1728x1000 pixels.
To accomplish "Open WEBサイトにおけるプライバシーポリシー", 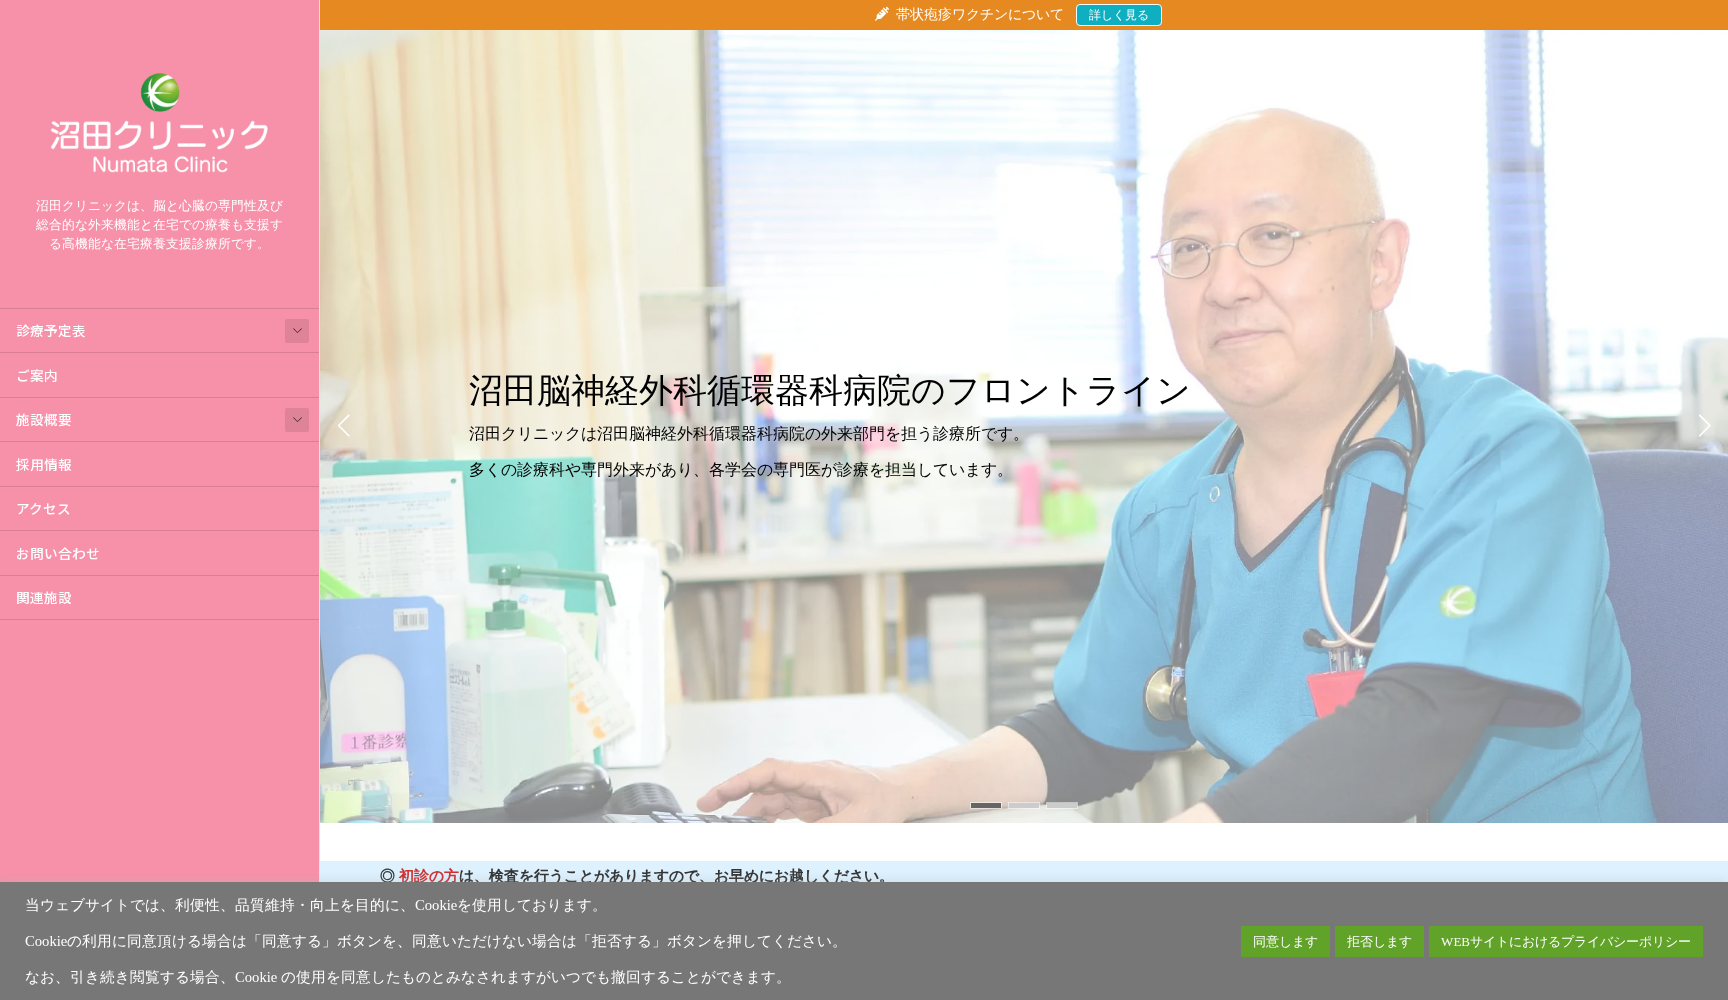I will pos(1566,941).
